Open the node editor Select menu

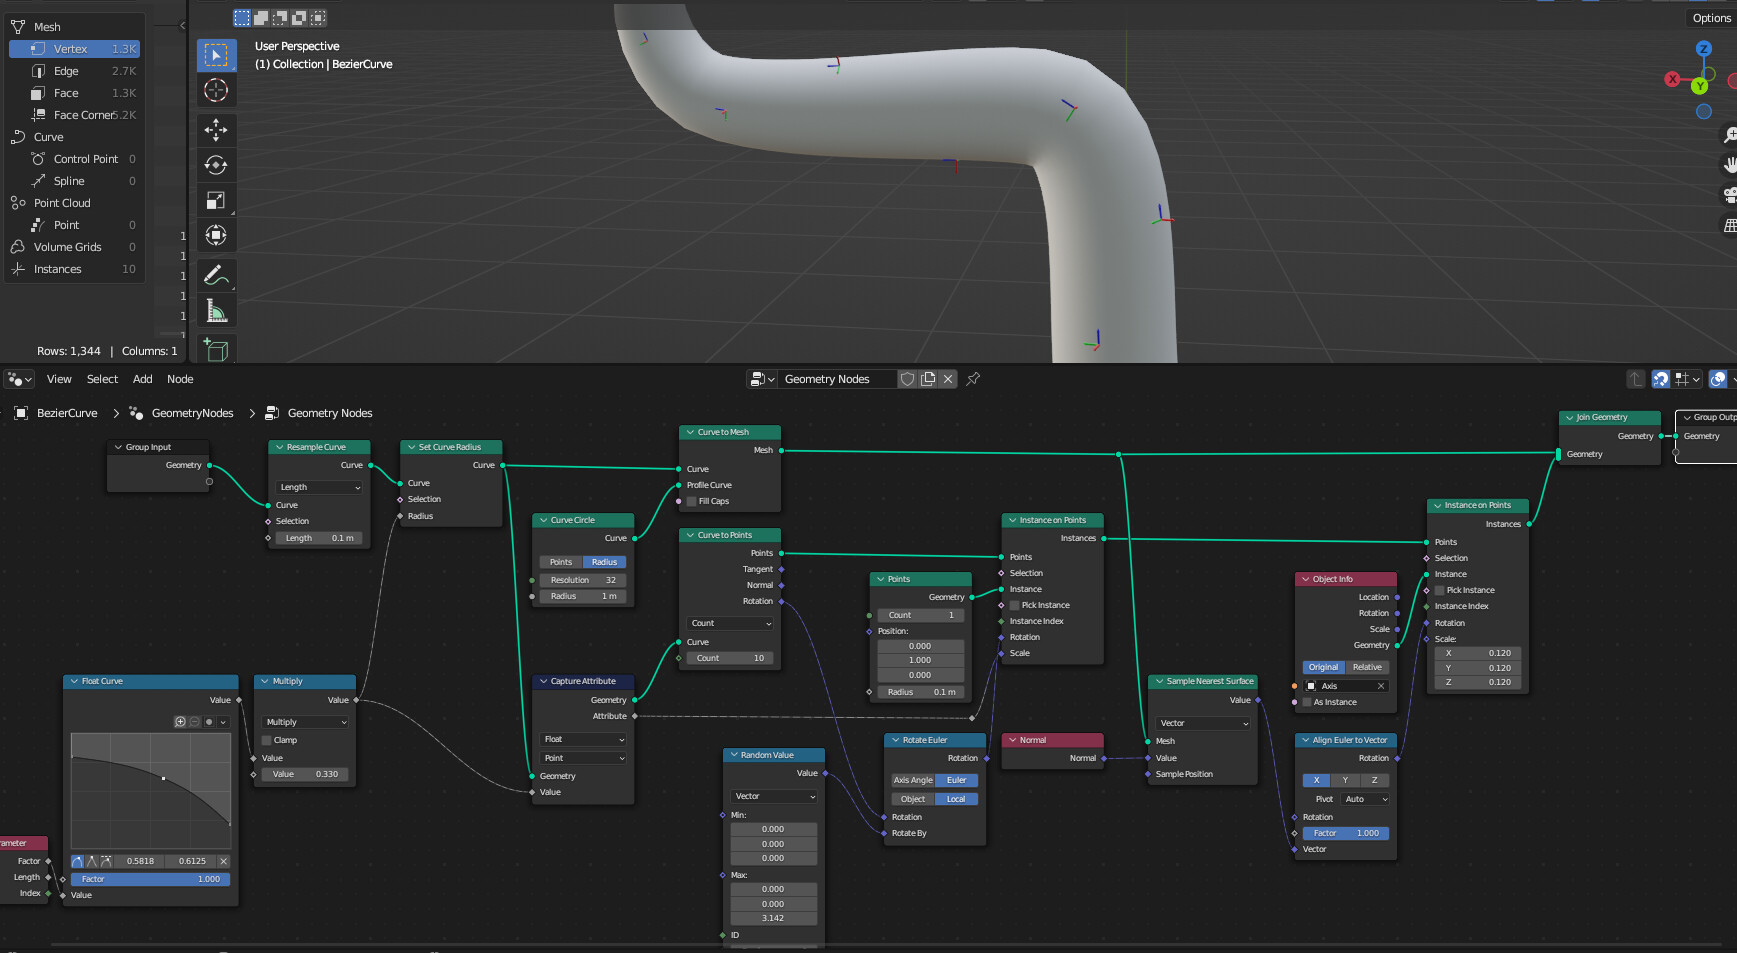pos(102,379)
